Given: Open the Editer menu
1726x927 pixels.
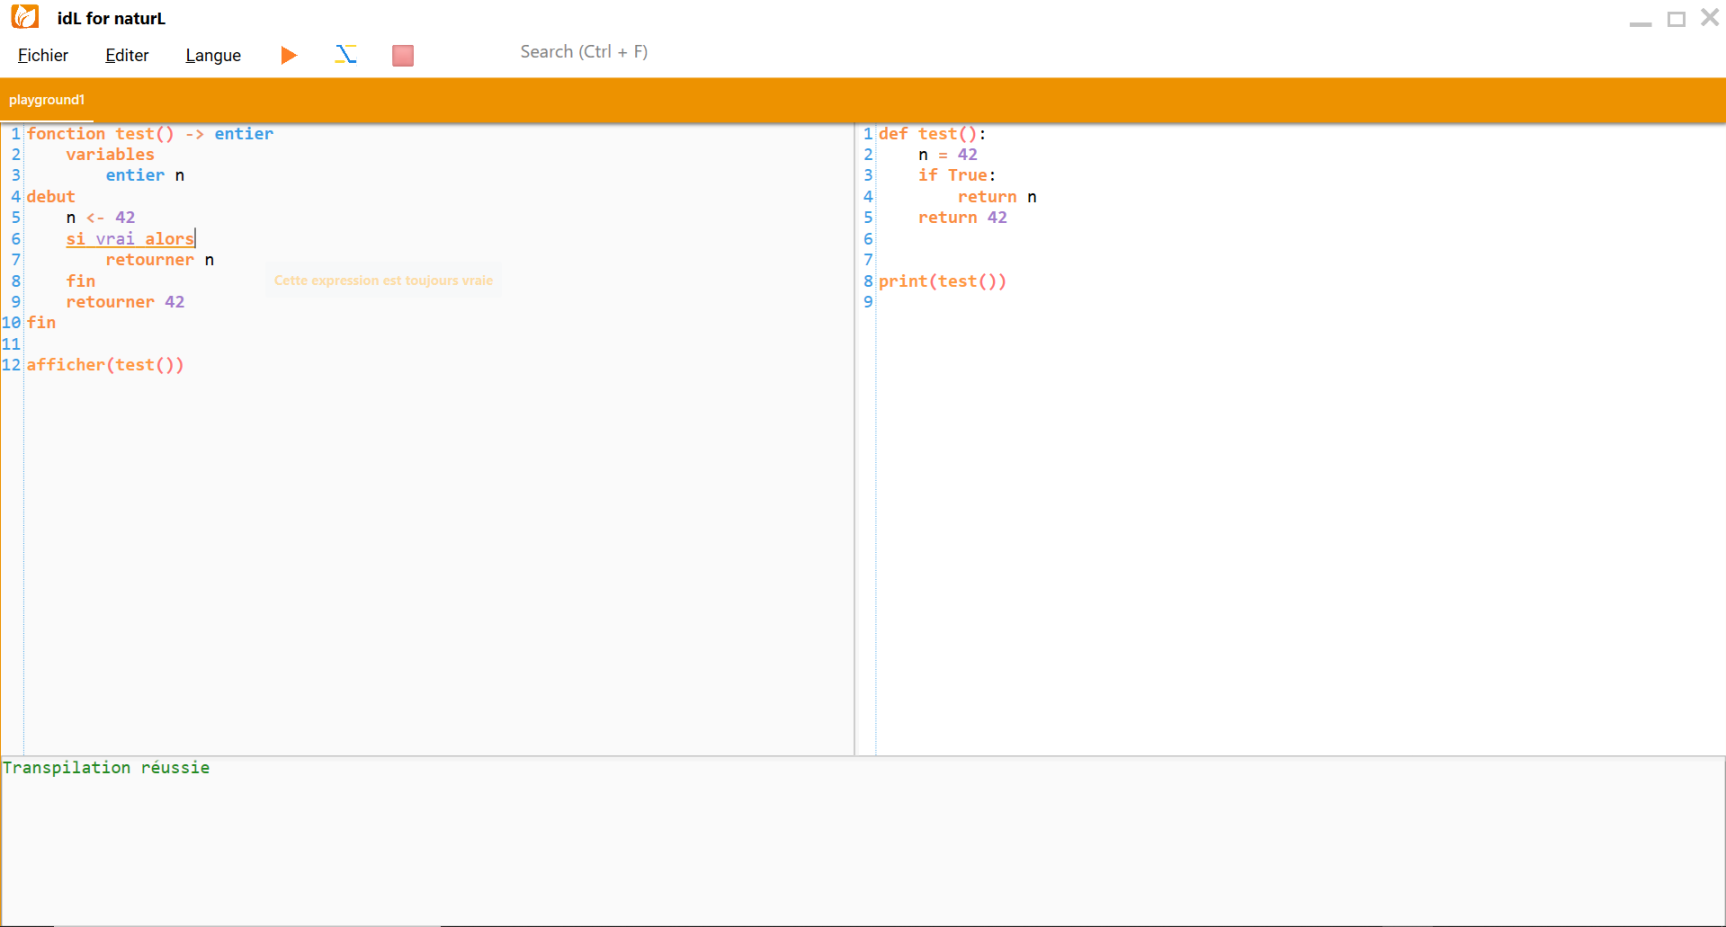Looking at the screenshot, I should point(127,55).
